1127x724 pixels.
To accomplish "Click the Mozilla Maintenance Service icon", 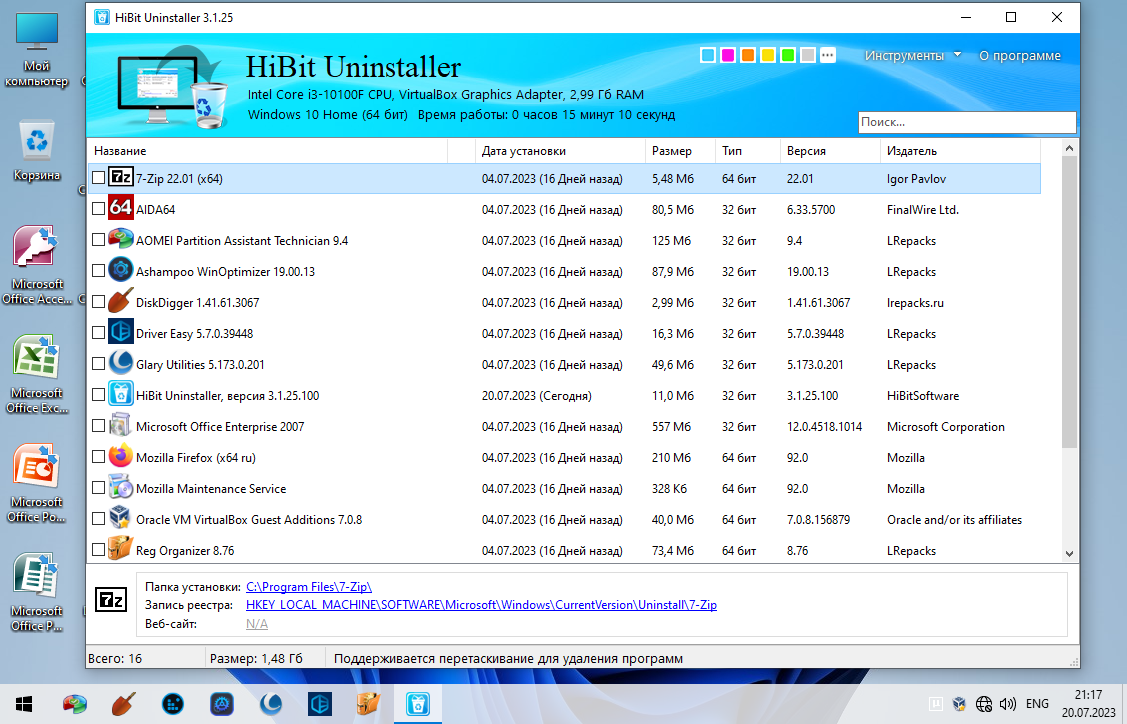I will point(121,487).
